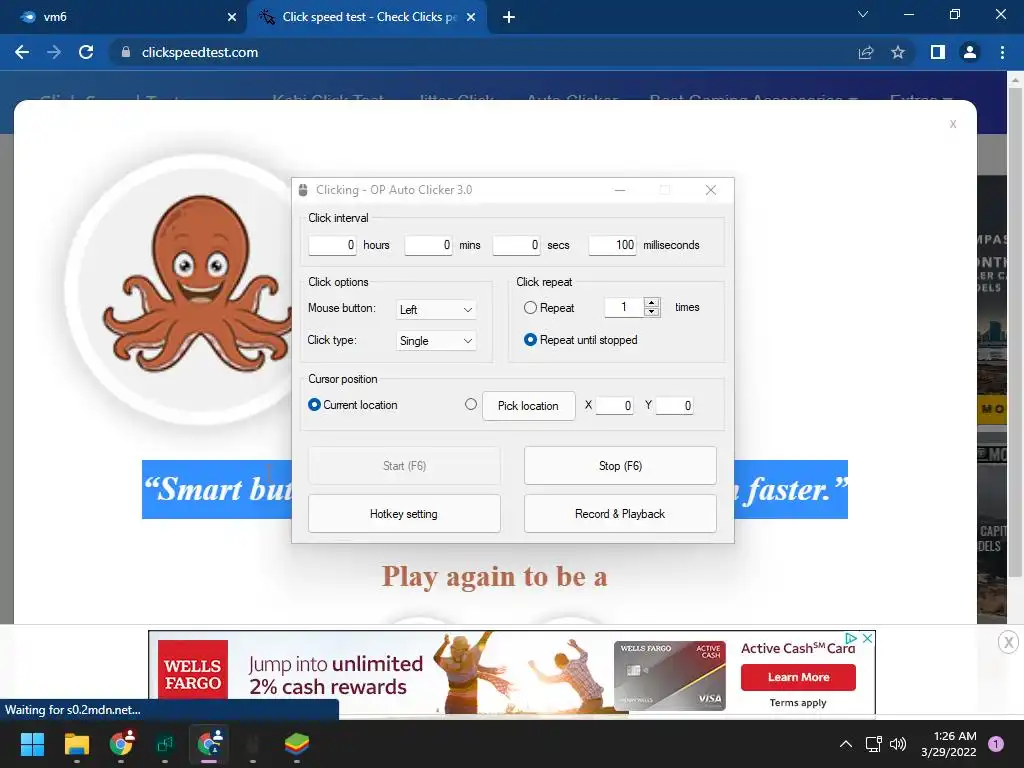Viewport: 1024px width, 768px height.
Task: Change the milliseconds value of 100
Action: tap(613, 245)
